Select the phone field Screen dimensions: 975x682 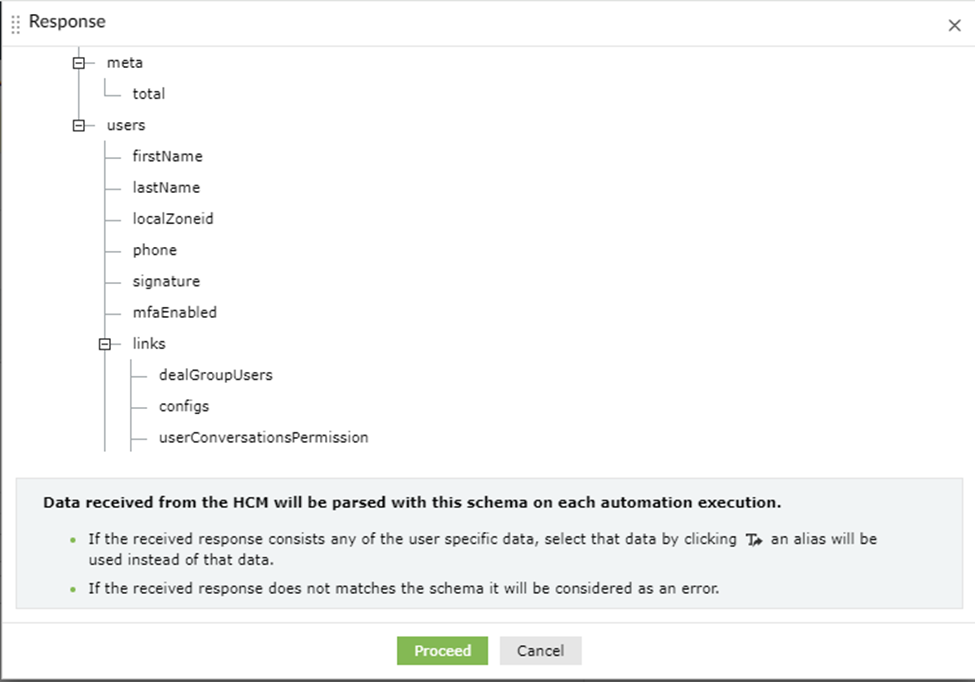[x=155, y=250]
